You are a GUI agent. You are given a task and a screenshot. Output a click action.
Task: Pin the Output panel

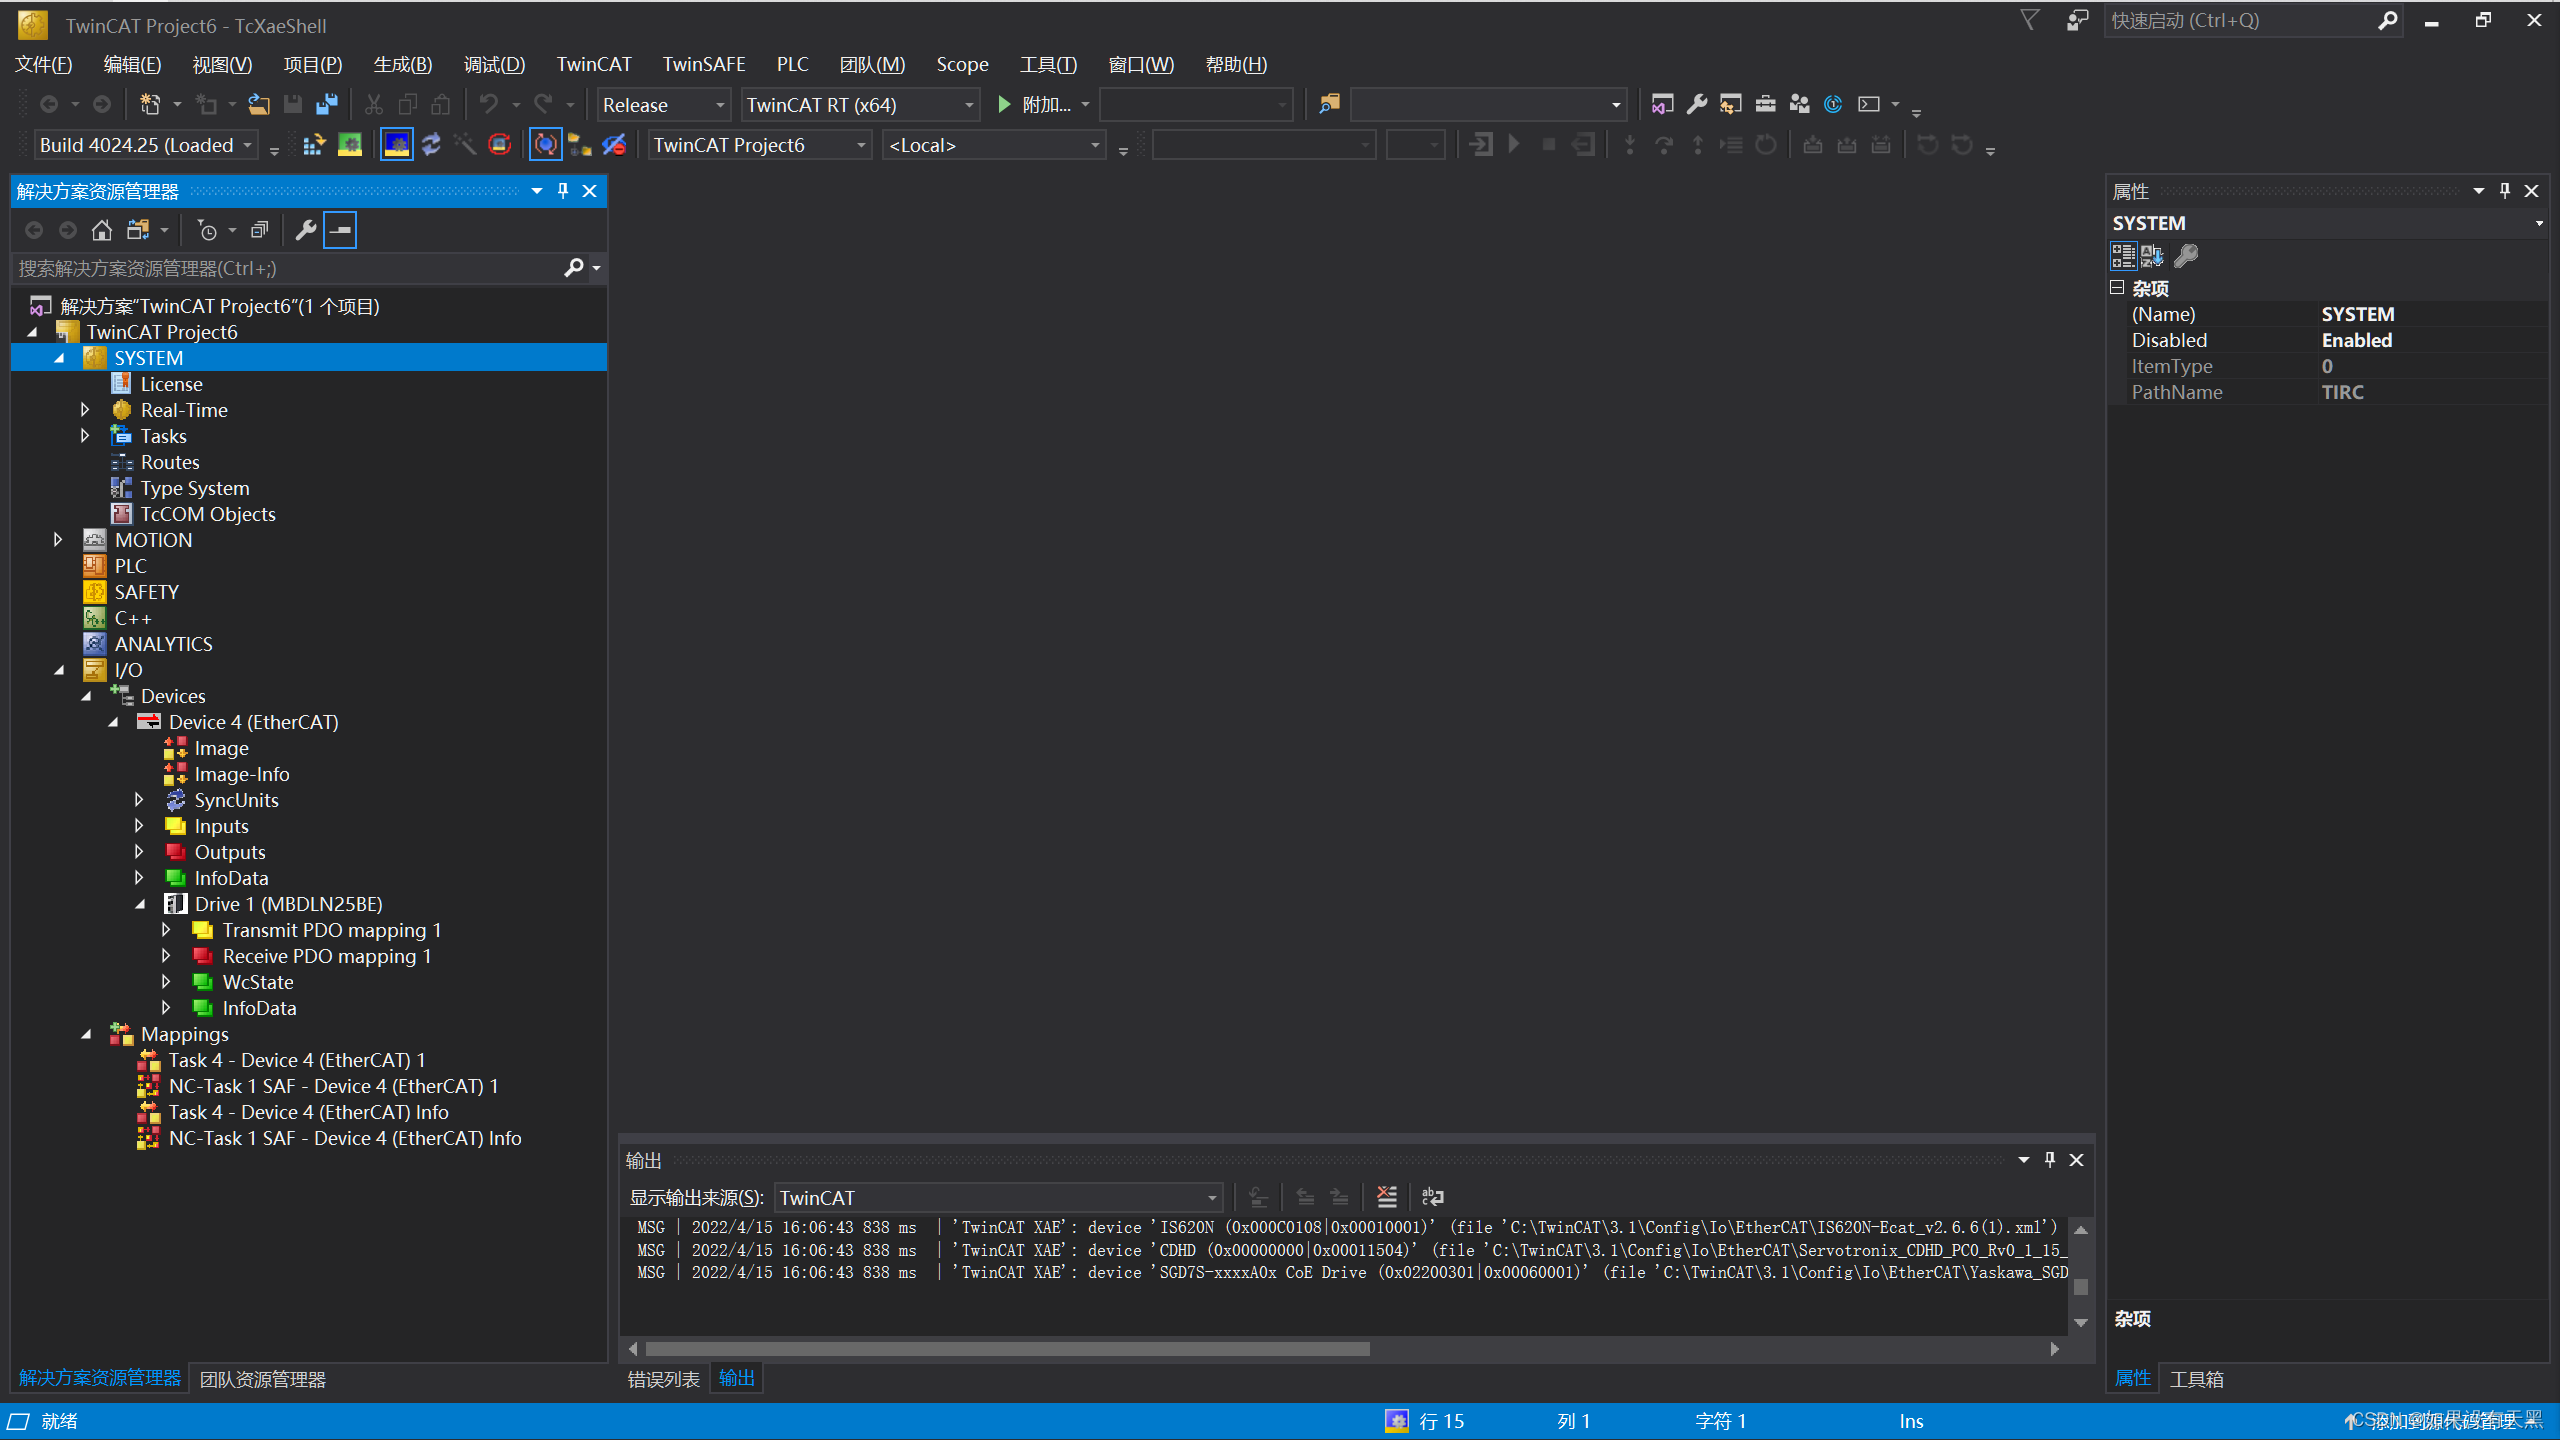pyautogui.click(x=2050, y=1160)
